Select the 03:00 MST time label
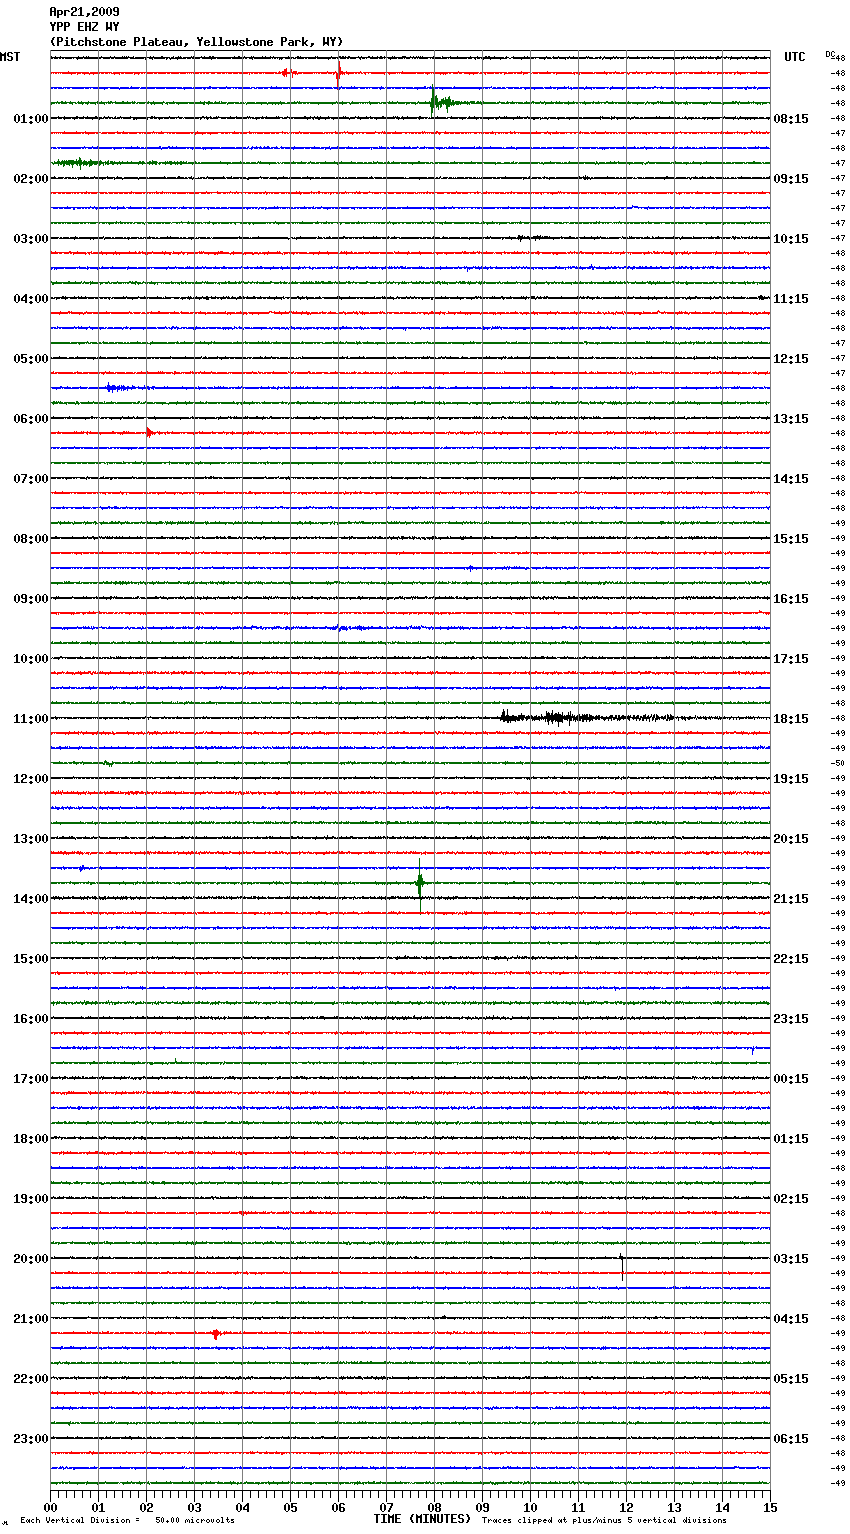 tap(31, 239)
